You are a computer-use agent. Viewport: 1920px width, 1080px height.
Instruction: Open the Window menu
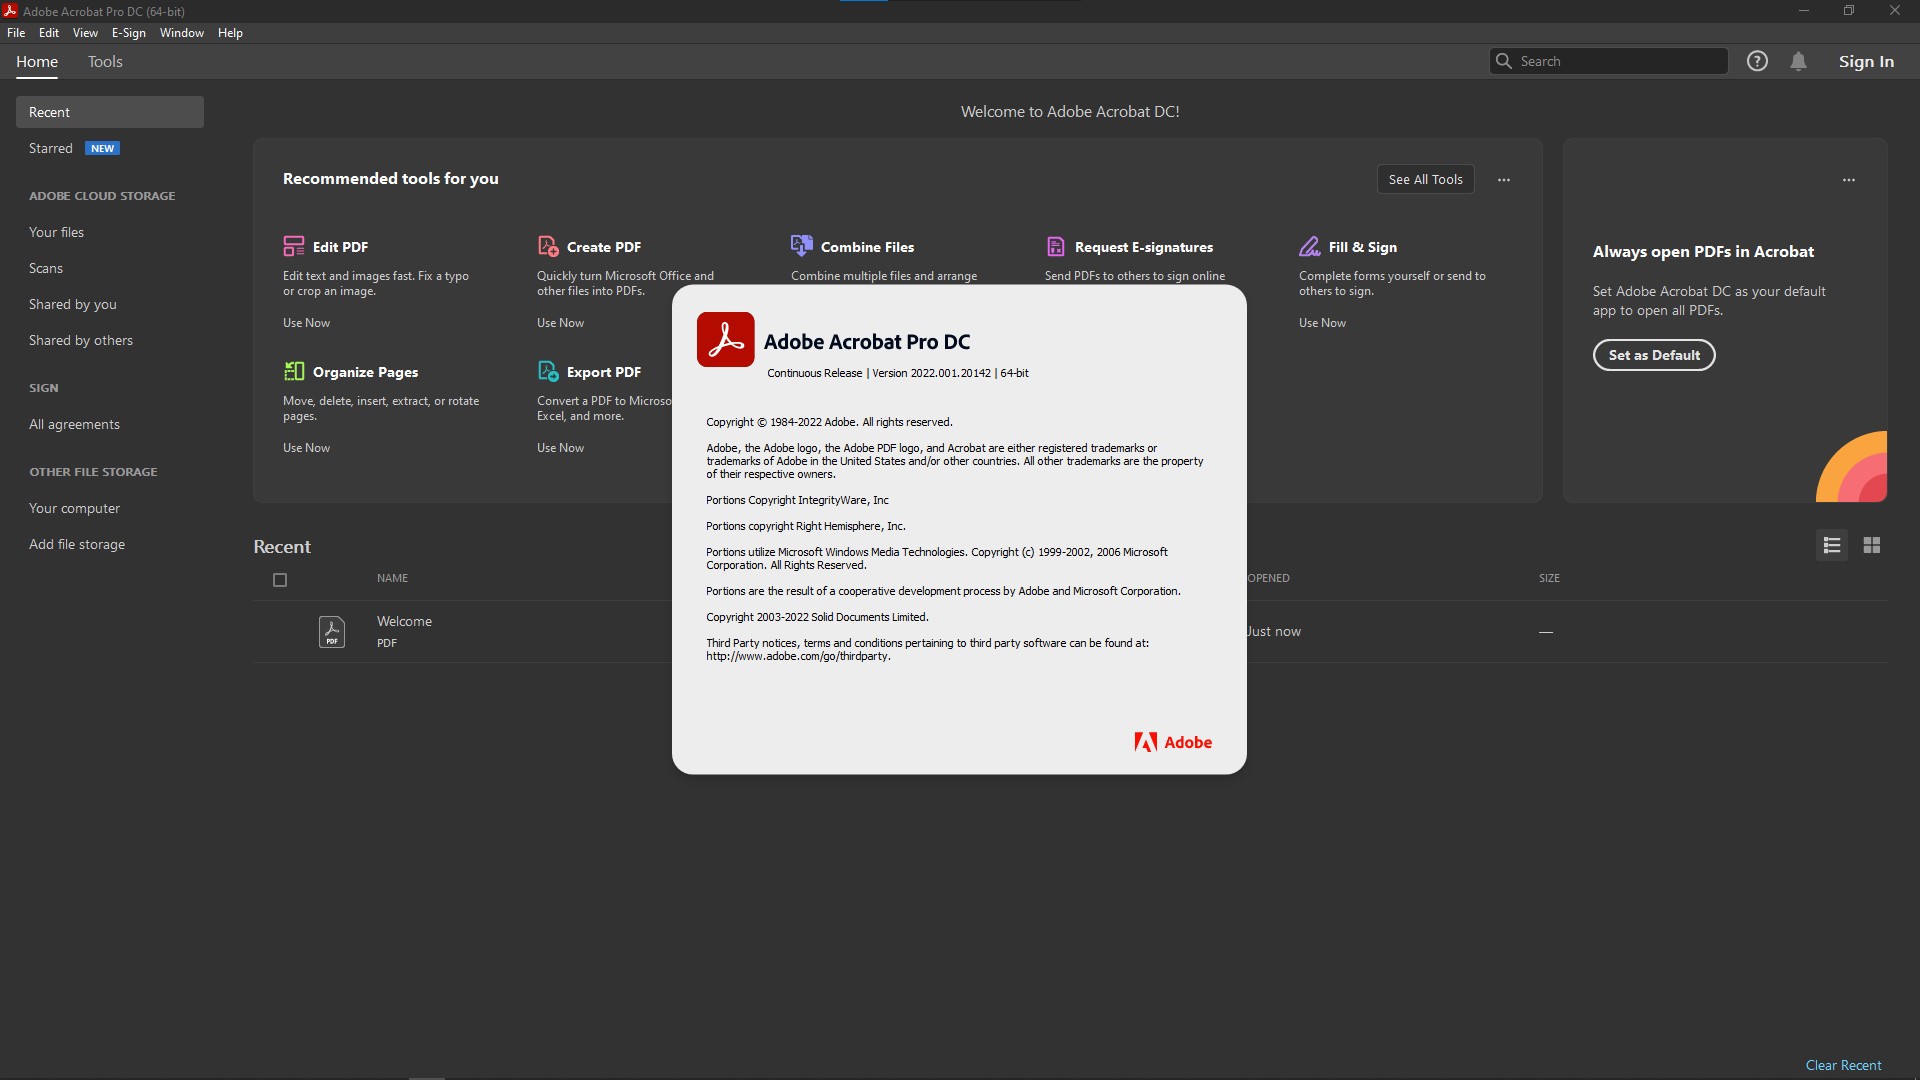pos(181,33)
